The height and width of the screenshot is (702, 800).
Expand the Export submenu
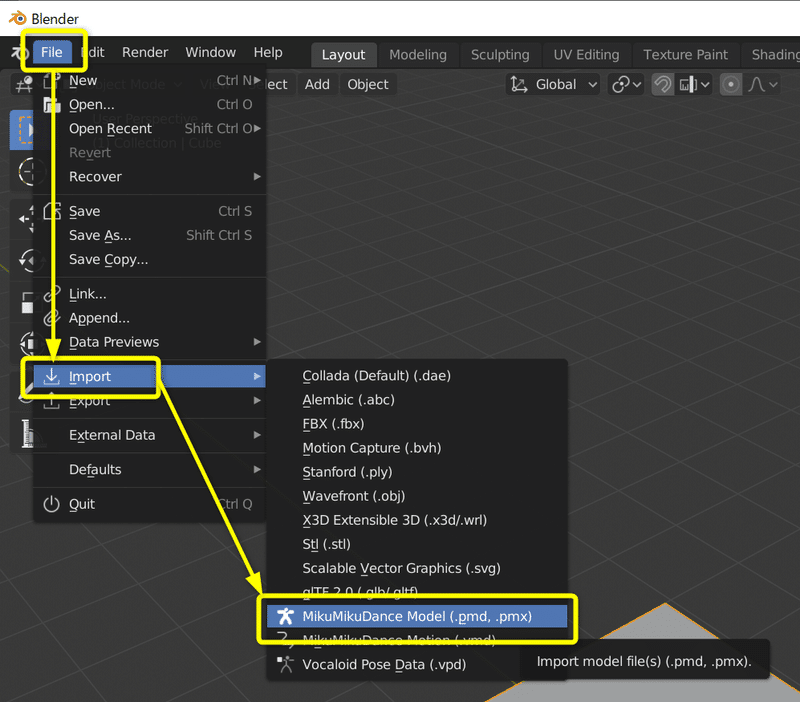(150, 401)
